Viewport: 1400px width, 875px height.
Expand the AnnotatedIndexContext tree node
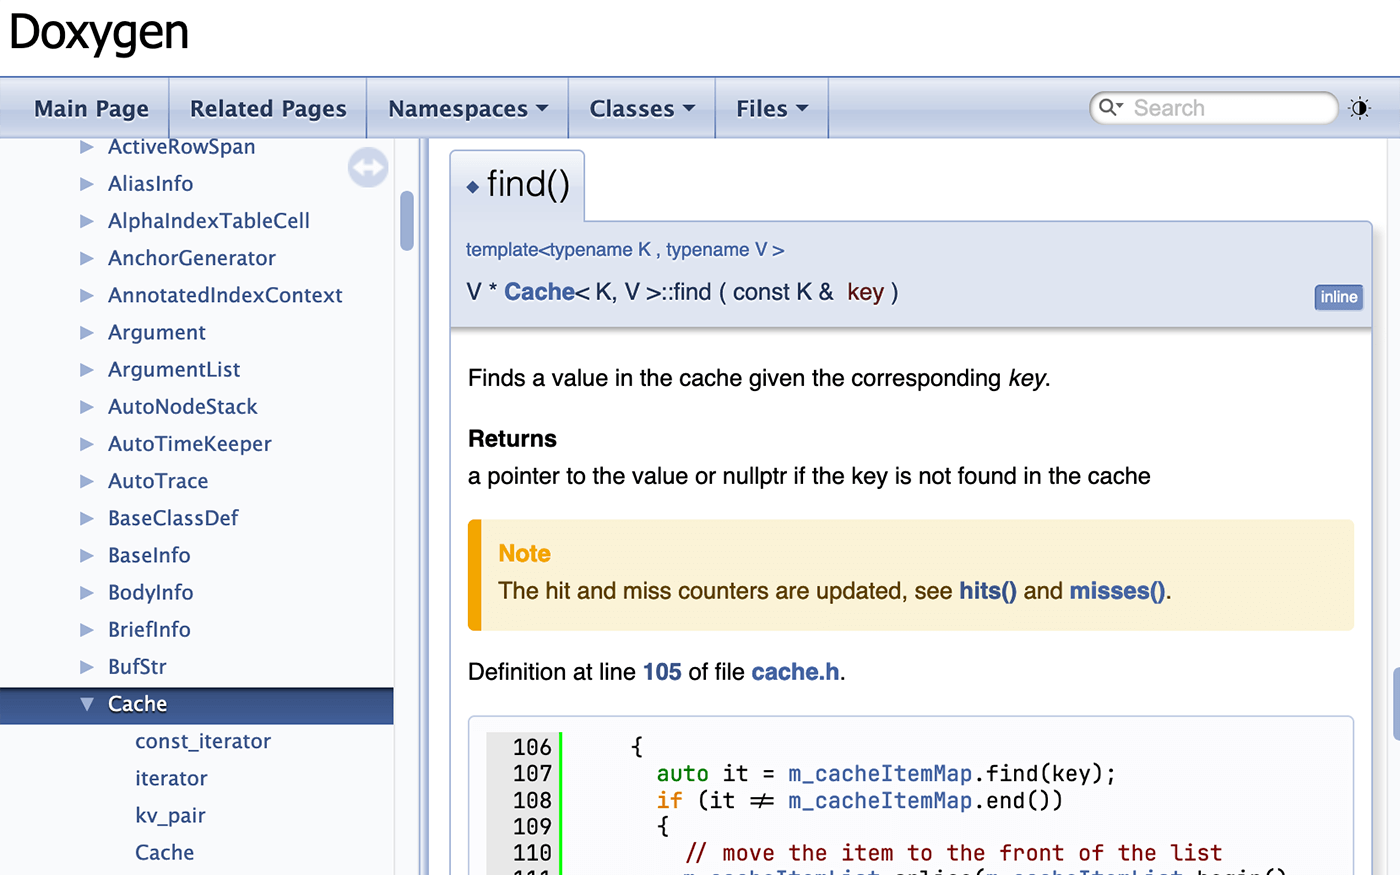87,295
